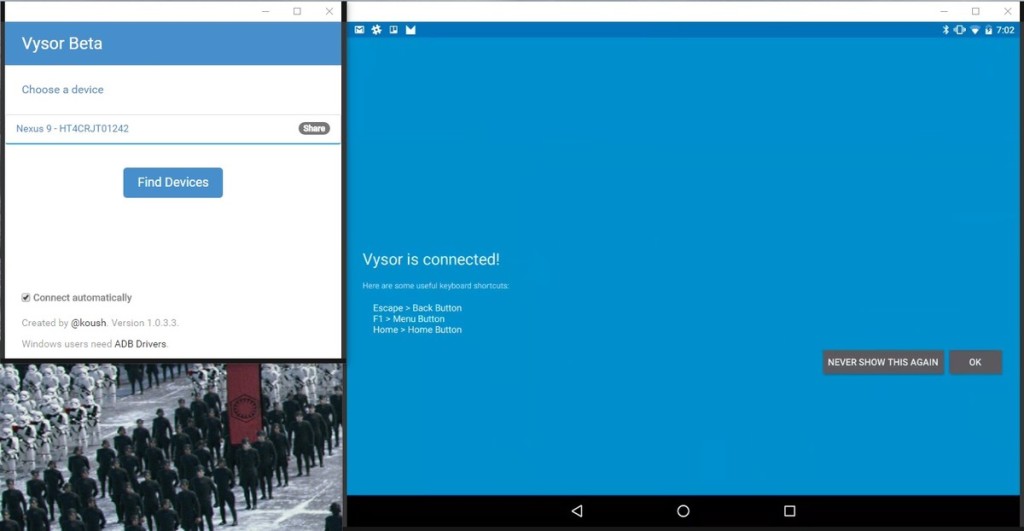Click the NEVER SHOW THIS AGAIN button
Screen dimensions: 1024x531
pos(883,362)
